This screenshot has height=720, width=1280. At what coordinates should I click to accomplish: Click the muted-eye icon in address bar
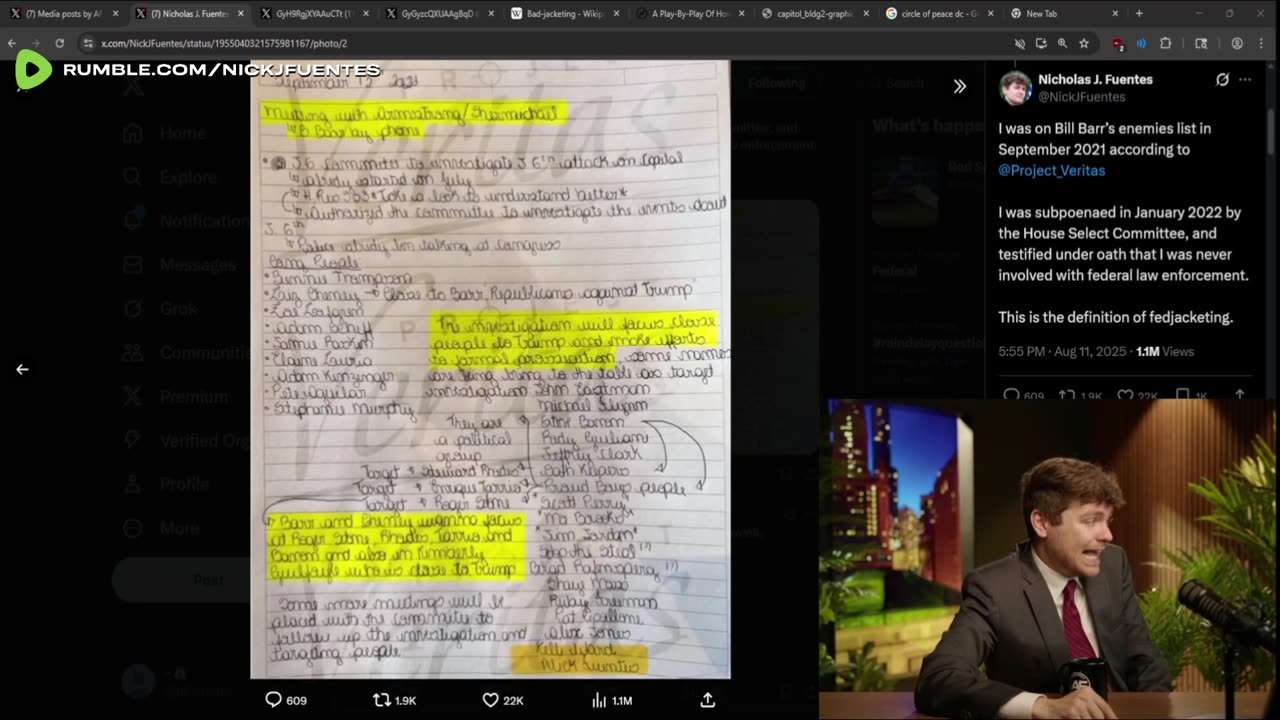coord(1020,44)
